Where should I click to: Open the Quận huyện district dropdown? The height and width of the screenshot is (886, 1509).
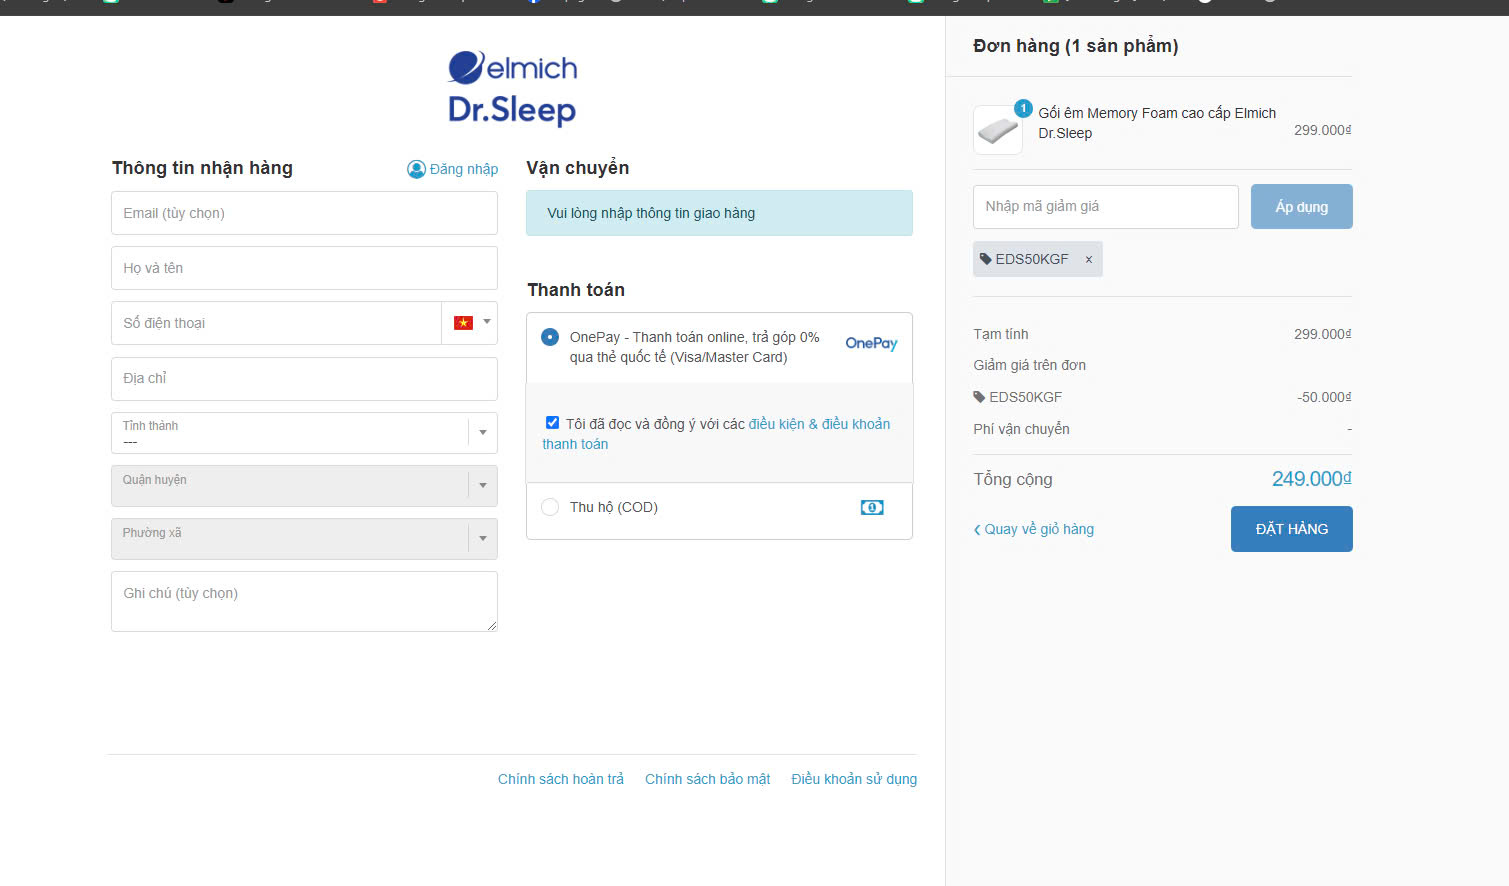coord(304,486)
